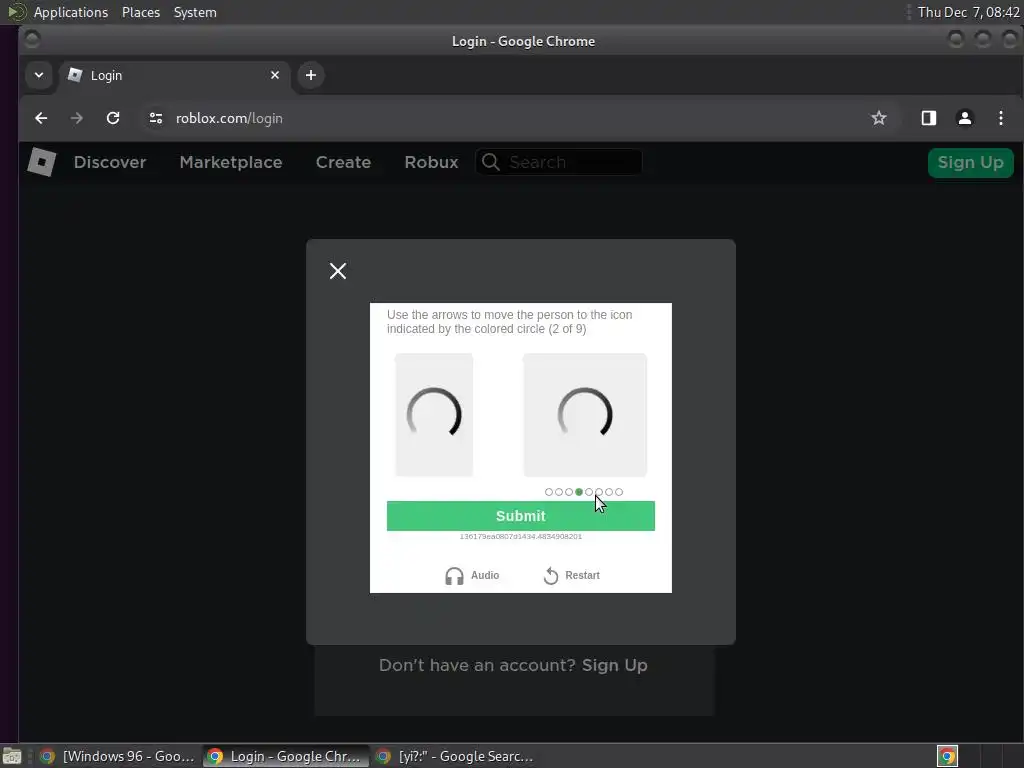Go to the Create page

coord(343,162)
